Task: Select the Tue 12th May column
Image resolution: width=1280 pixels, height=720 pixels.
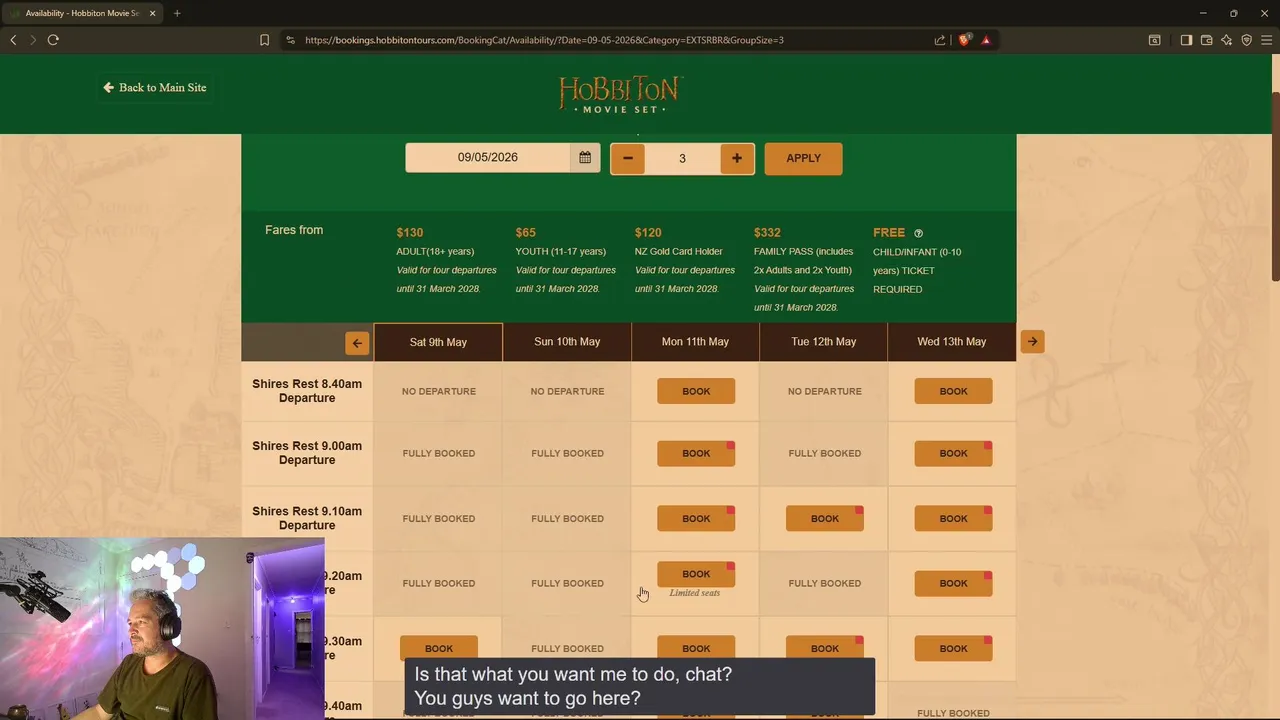Action: pos(824,342)
